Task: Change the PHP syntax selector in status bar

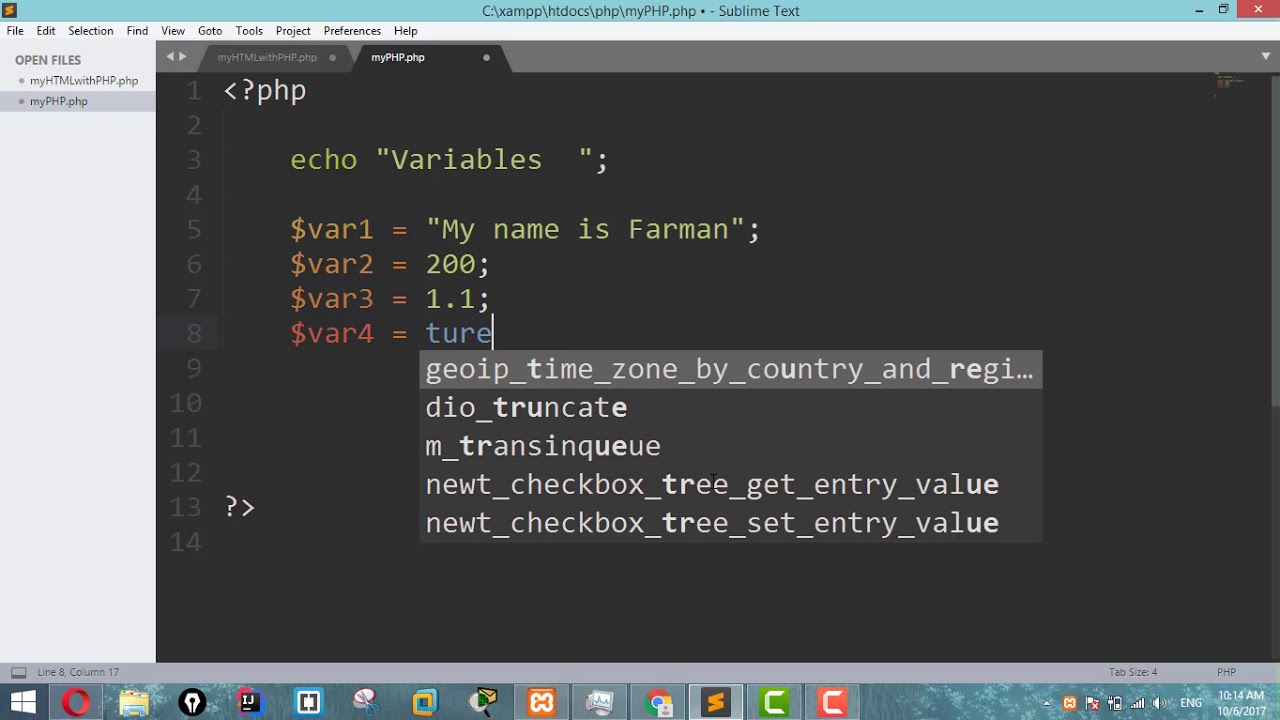Action: pos(1226,672)
